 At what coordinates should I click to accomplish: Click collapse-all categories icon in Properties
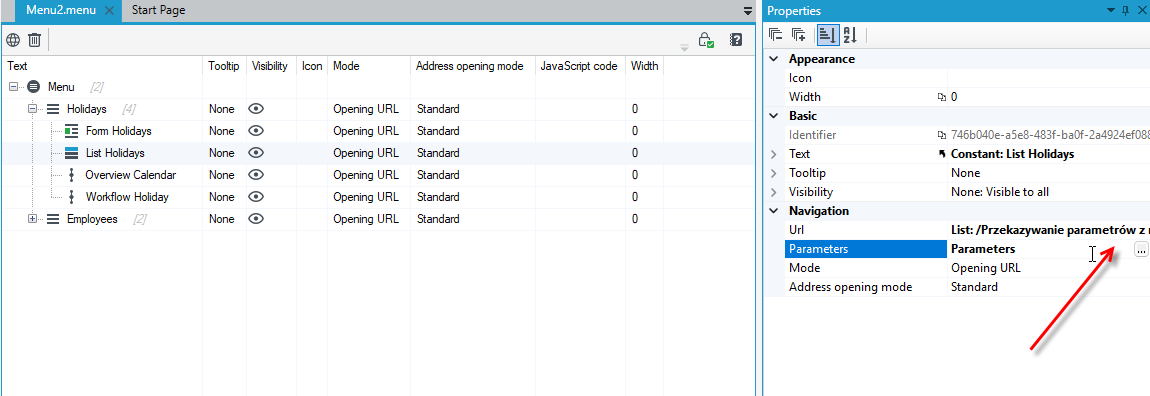point(776,34)
